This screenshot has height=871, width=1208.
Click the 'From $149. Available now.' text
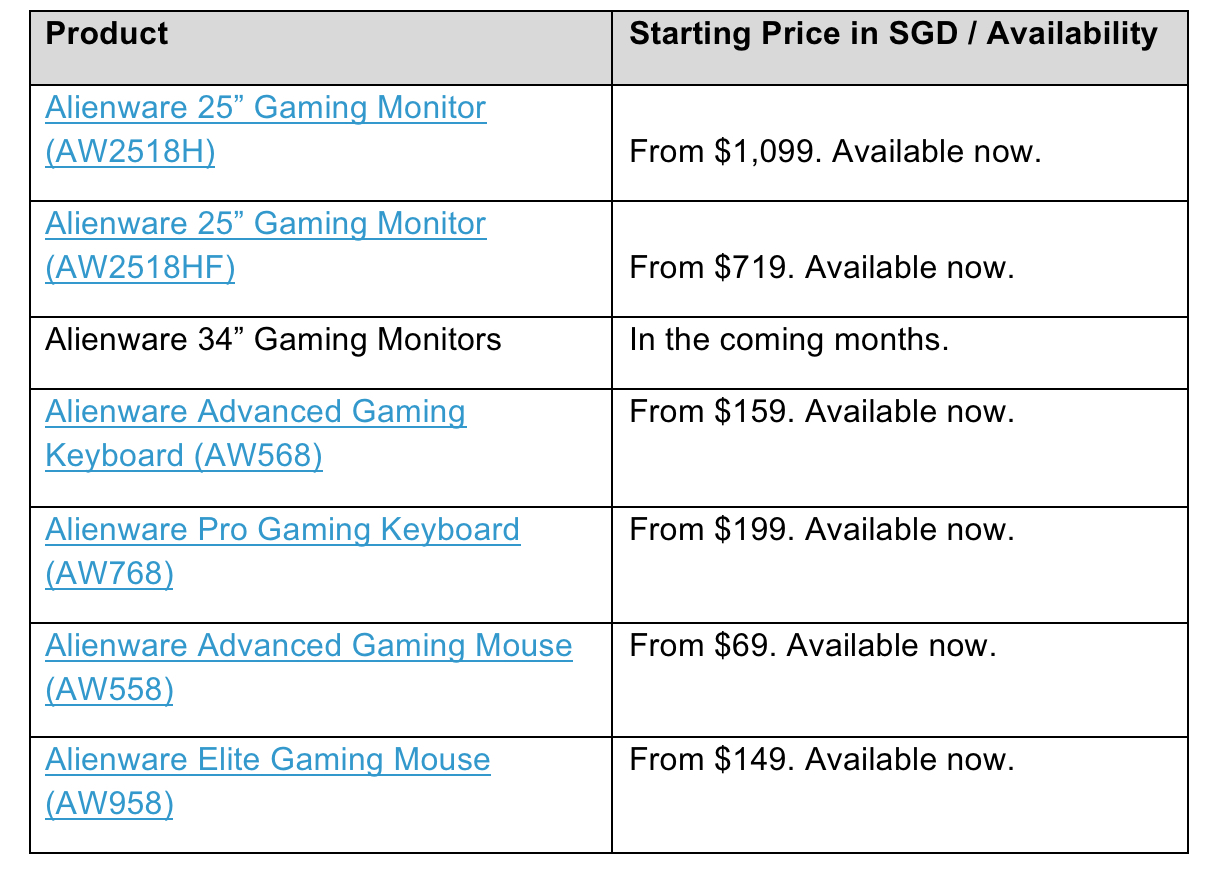click(822, 759)
